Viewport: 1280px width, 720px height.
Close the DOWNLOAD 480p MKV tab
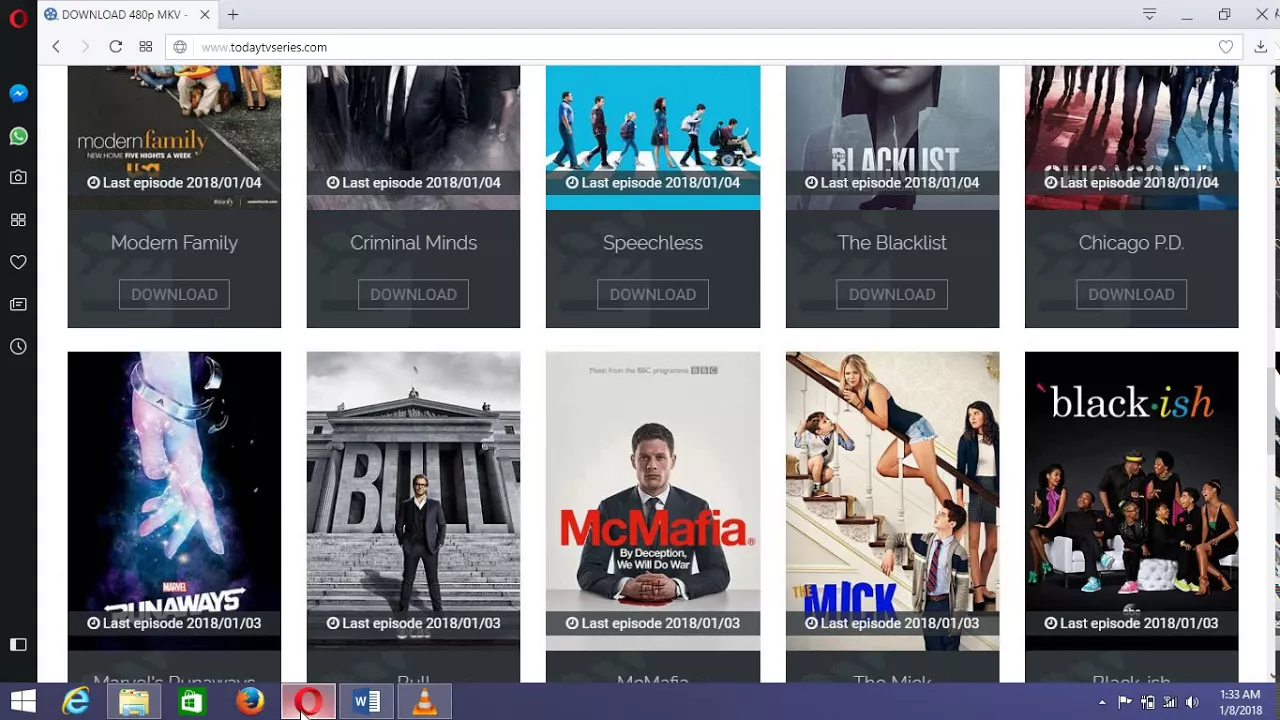point(206,15)
